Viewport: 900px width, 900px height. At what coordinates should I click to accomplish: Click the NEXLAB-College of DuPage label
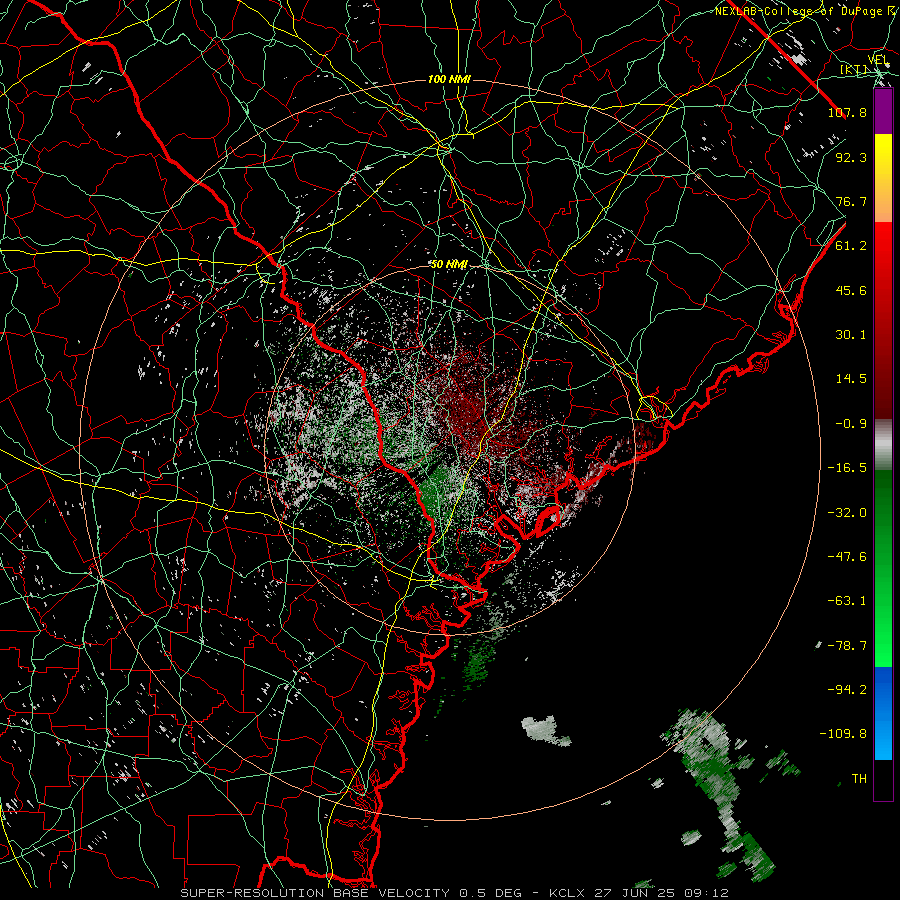pyautogui.click(x=798, y=11)
